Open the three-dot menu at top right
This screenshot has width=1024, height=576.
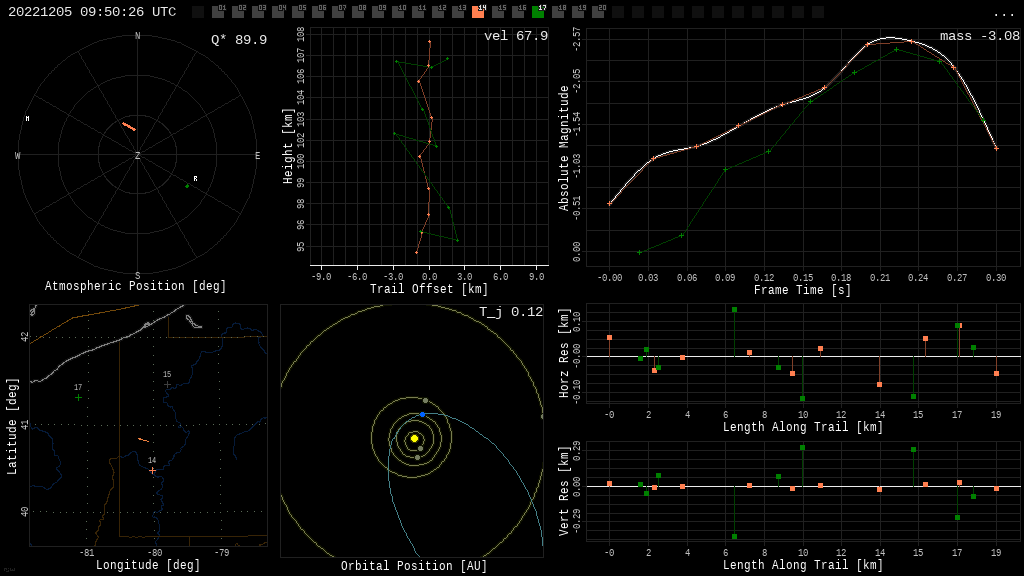click(x=1003, y=14)
